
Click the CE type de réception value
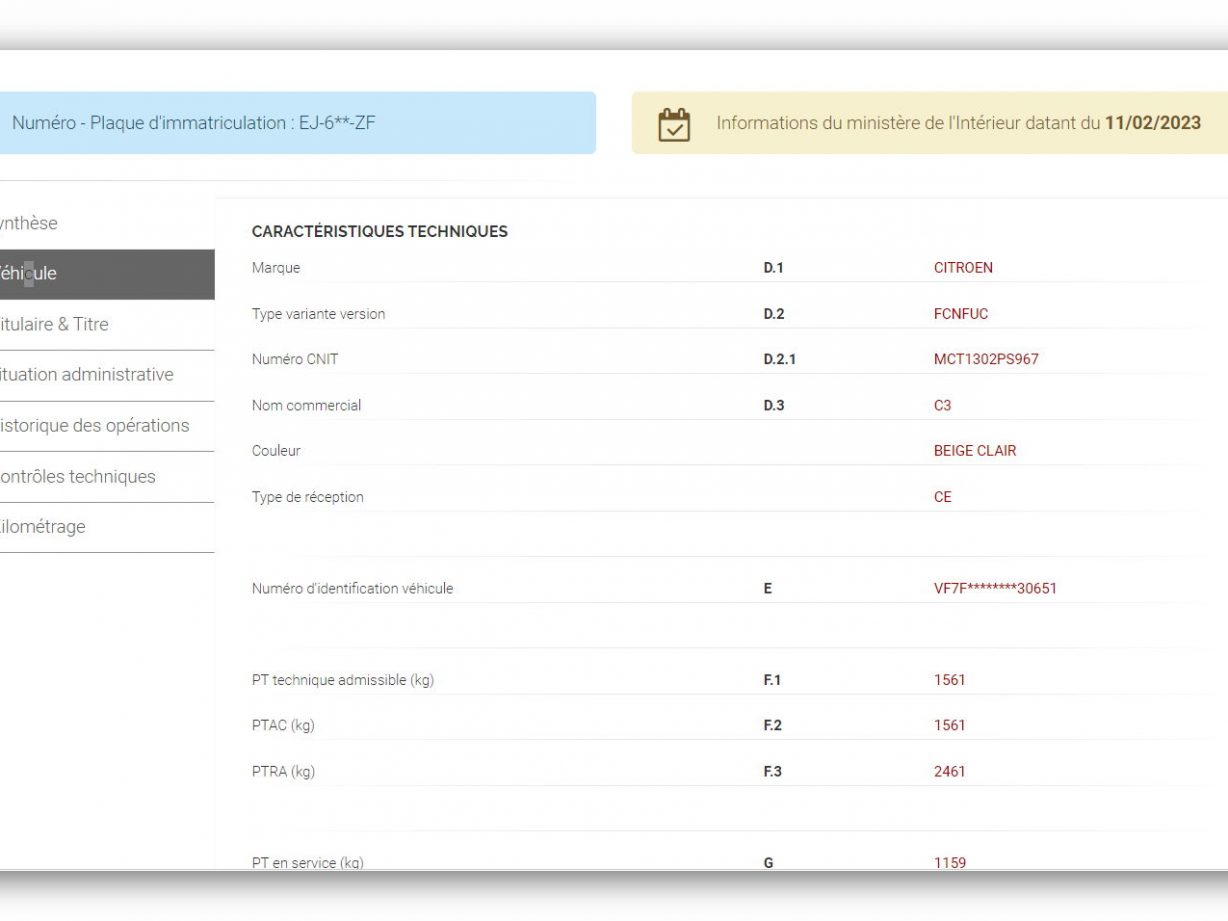pyautogui.click(x=942, y=497)
